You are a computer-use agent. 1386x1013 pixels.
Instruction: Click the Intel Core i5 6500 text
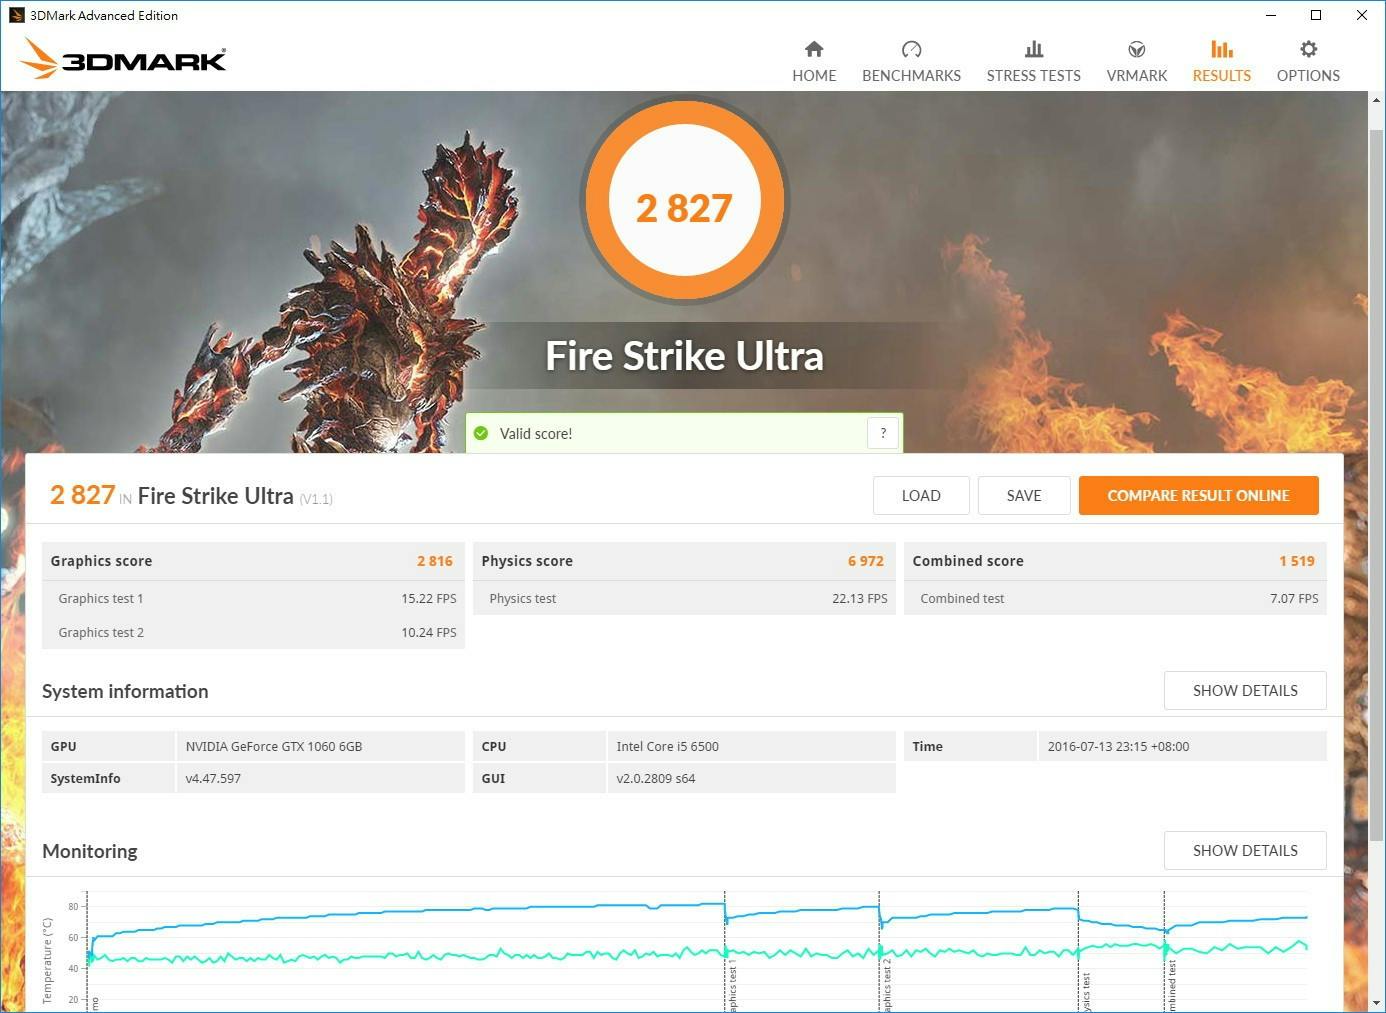(x=667, y=746)
